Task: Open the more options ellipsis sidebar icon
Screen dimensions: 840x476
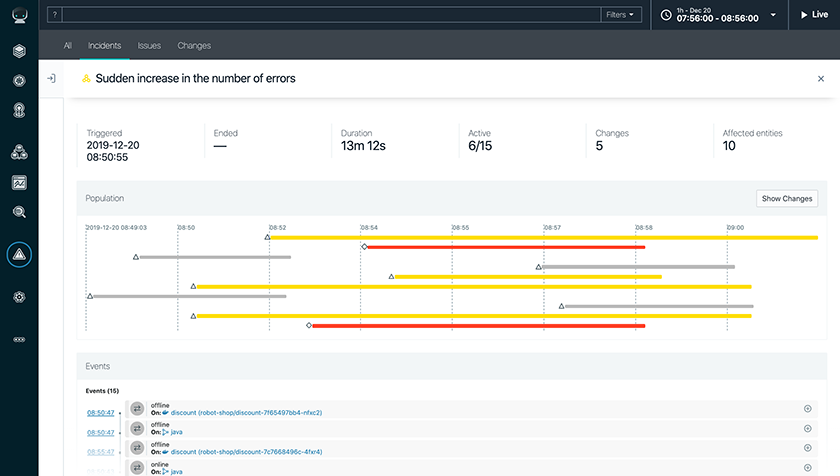Action: [x=19, y=339]
